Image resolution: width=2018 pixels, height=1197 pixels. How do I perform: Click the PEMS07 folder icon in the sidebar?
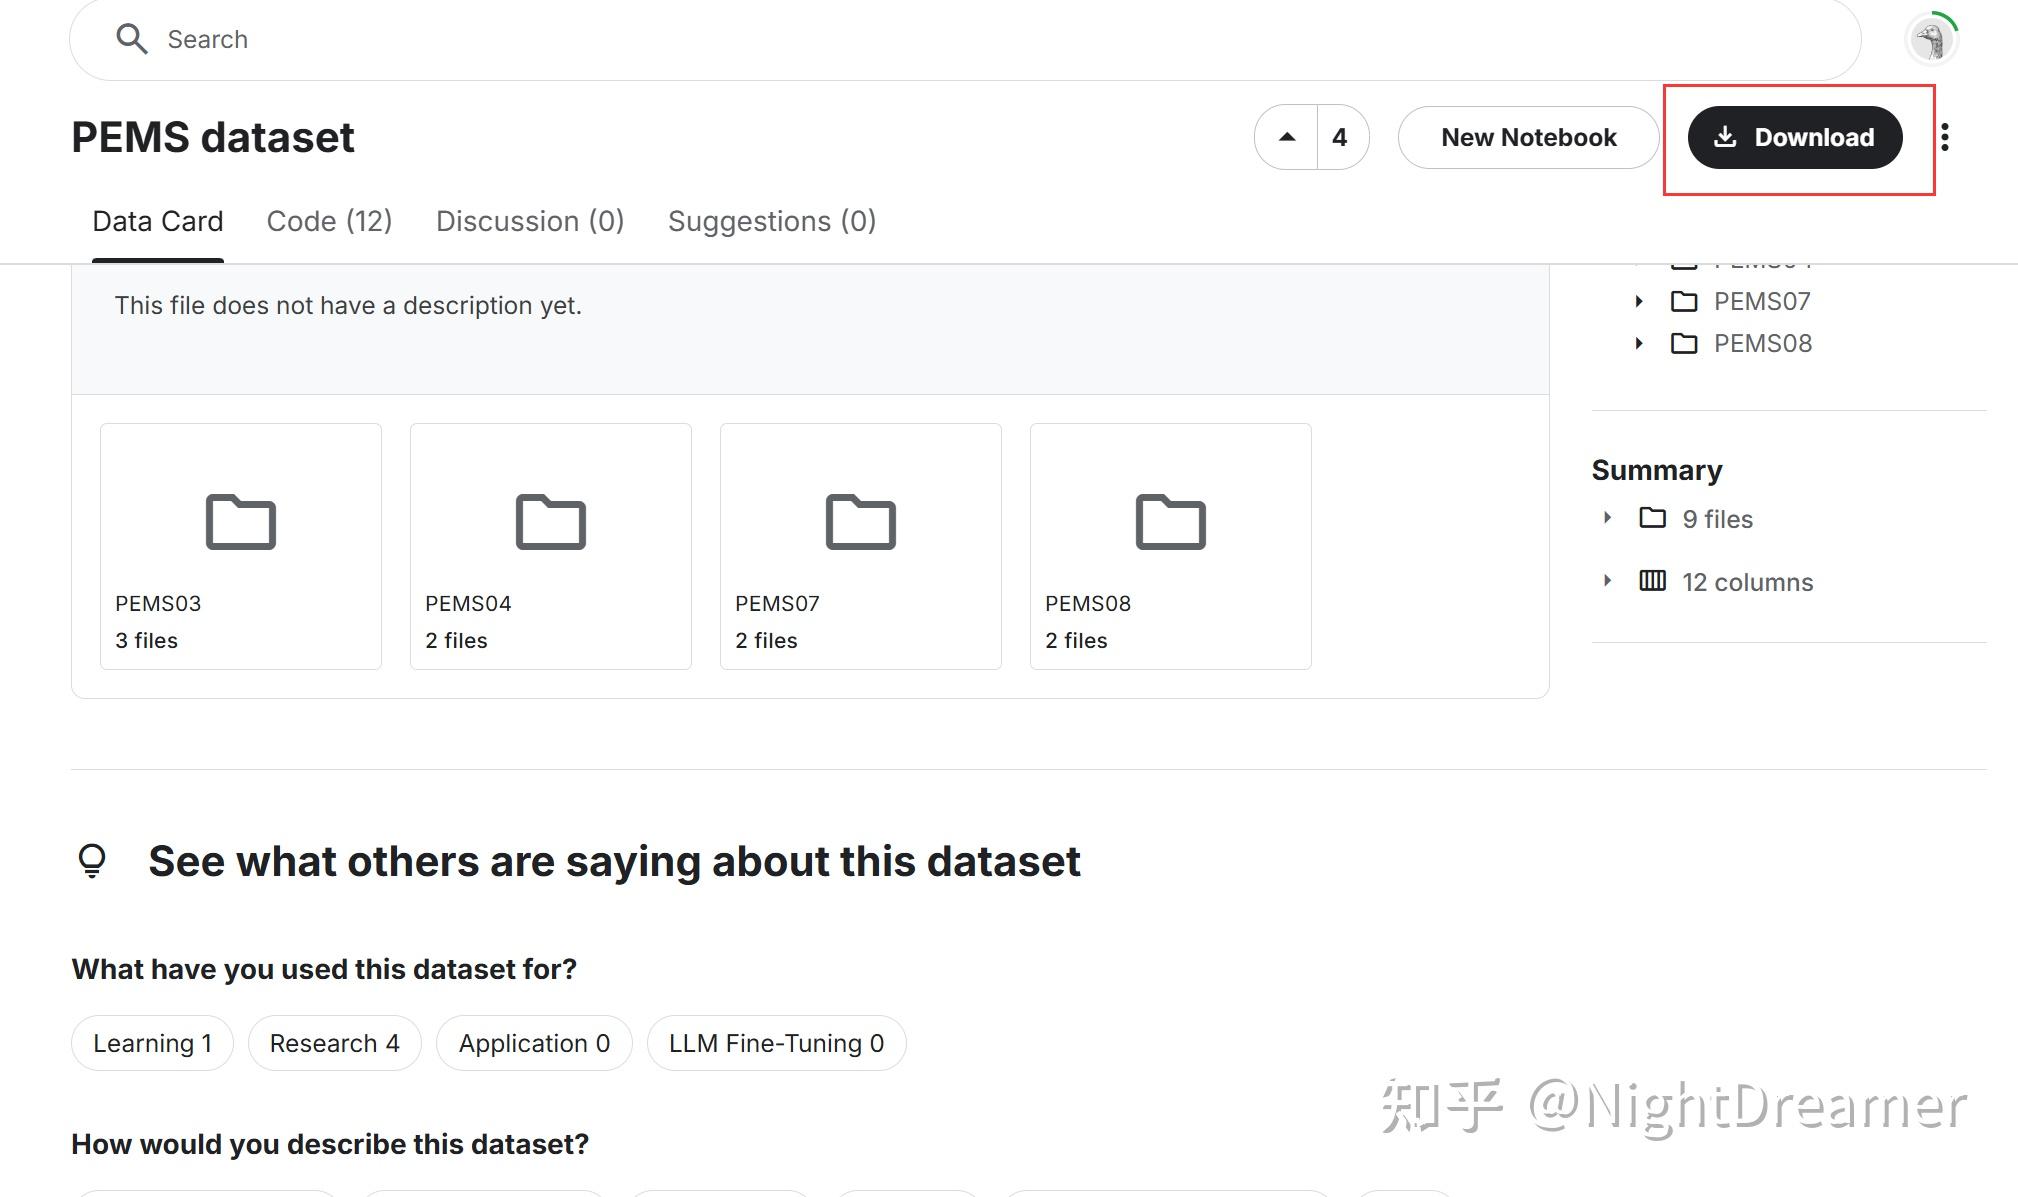1684,301
